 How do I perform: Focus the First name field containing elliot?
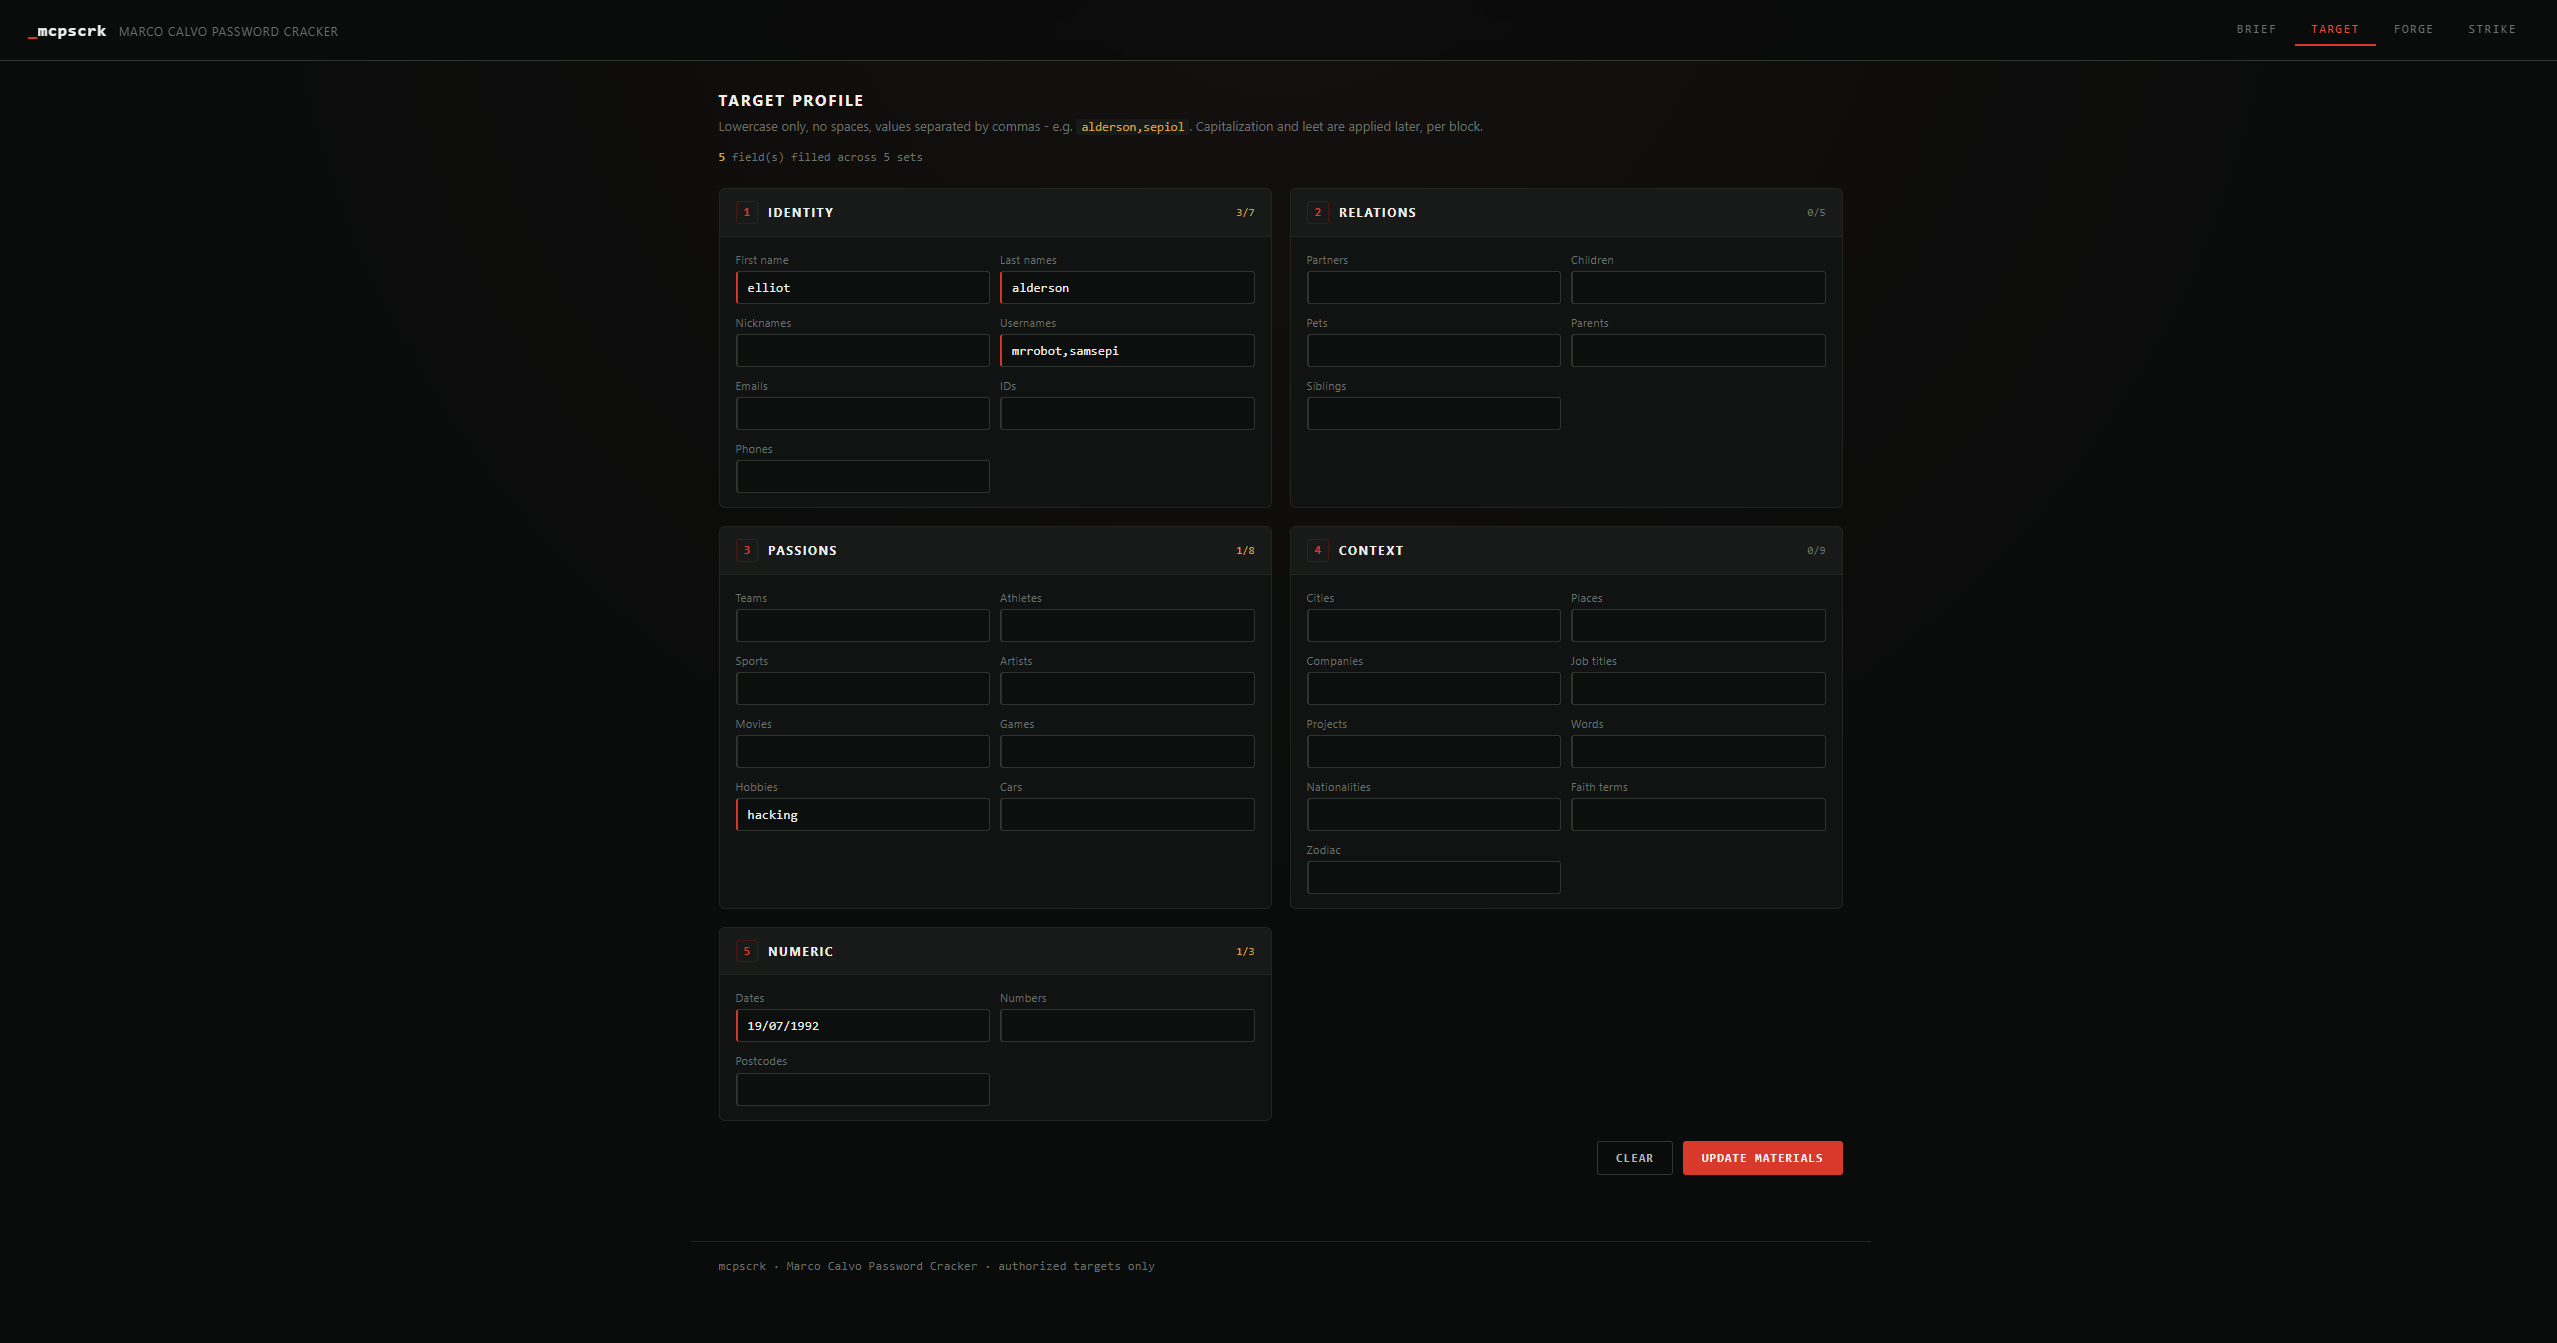point(862,288)
